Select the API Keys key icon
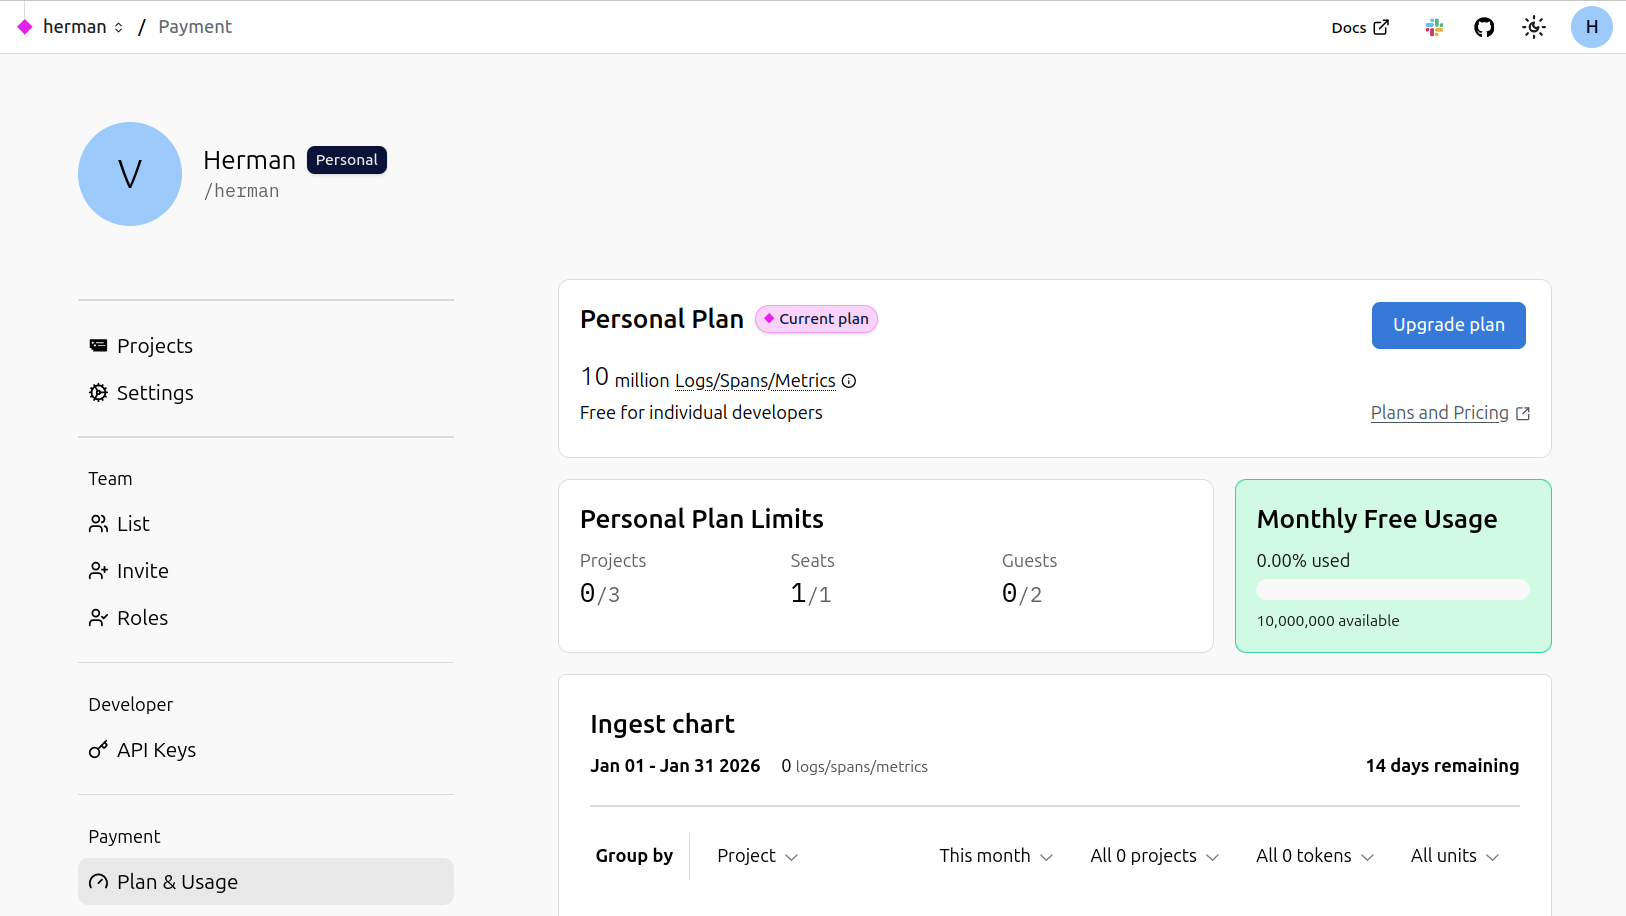Screen dimensions: 1626x916 (98, 749)
